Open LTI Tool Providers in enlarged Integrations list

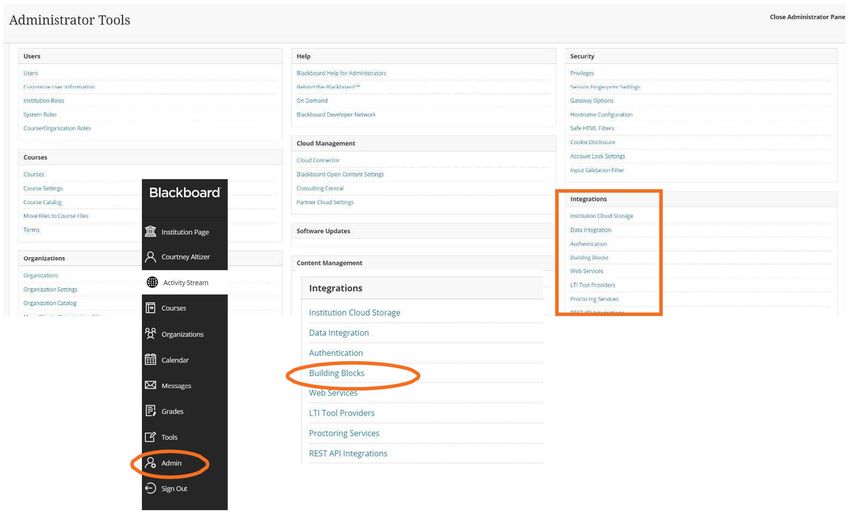(342, 413)
